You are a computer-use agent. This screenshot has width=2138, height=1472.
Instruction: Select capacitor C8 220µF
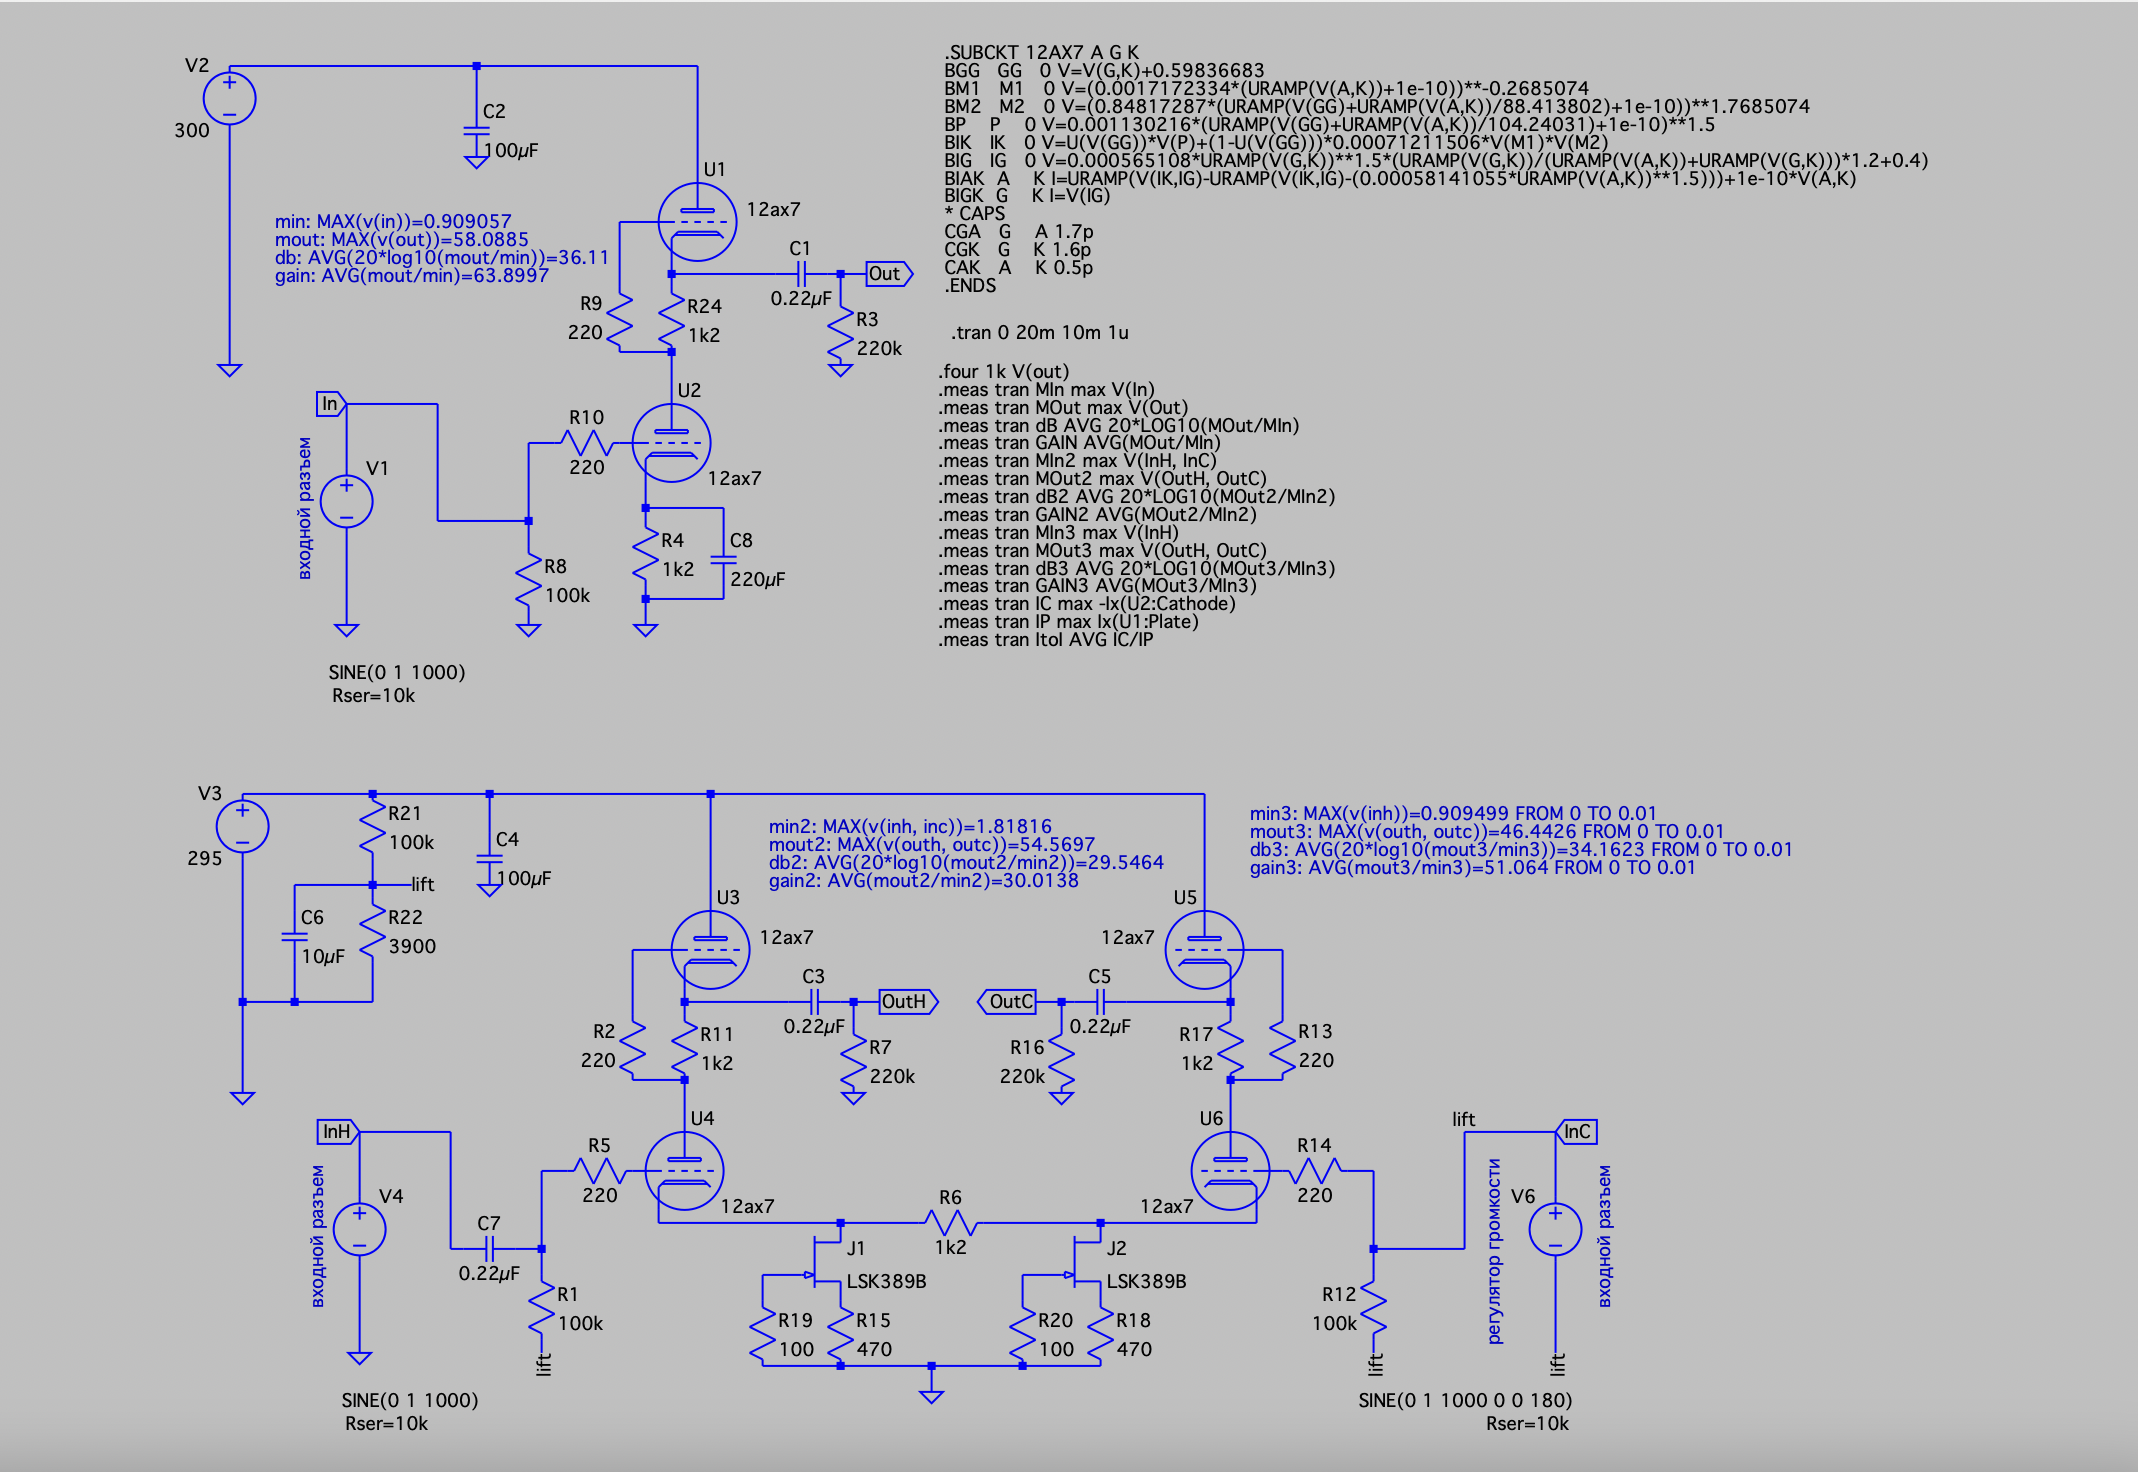pyautogui.click(x=723, y=559)
